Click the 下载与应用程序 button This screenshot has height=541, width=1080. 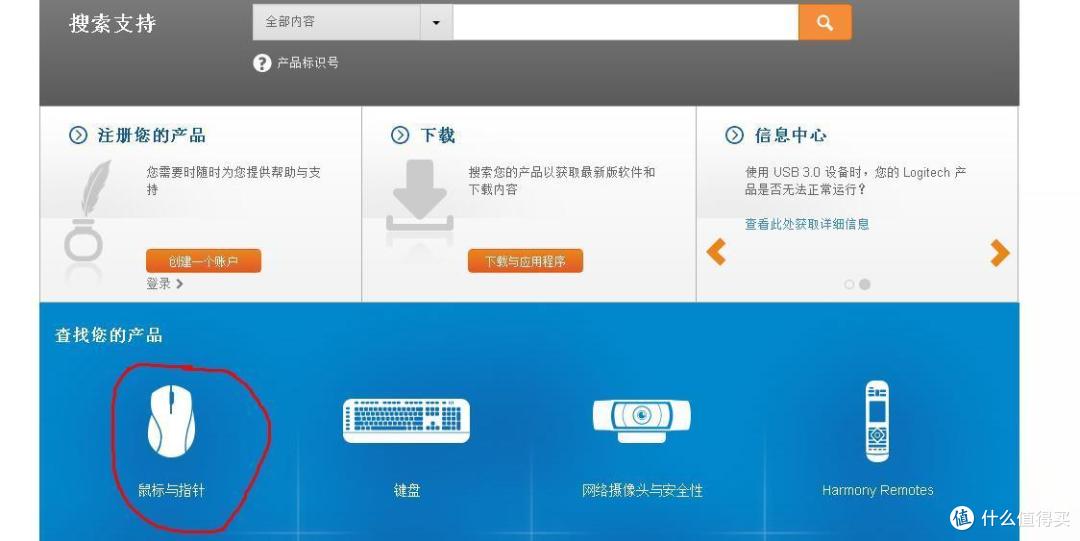(526, 261)
